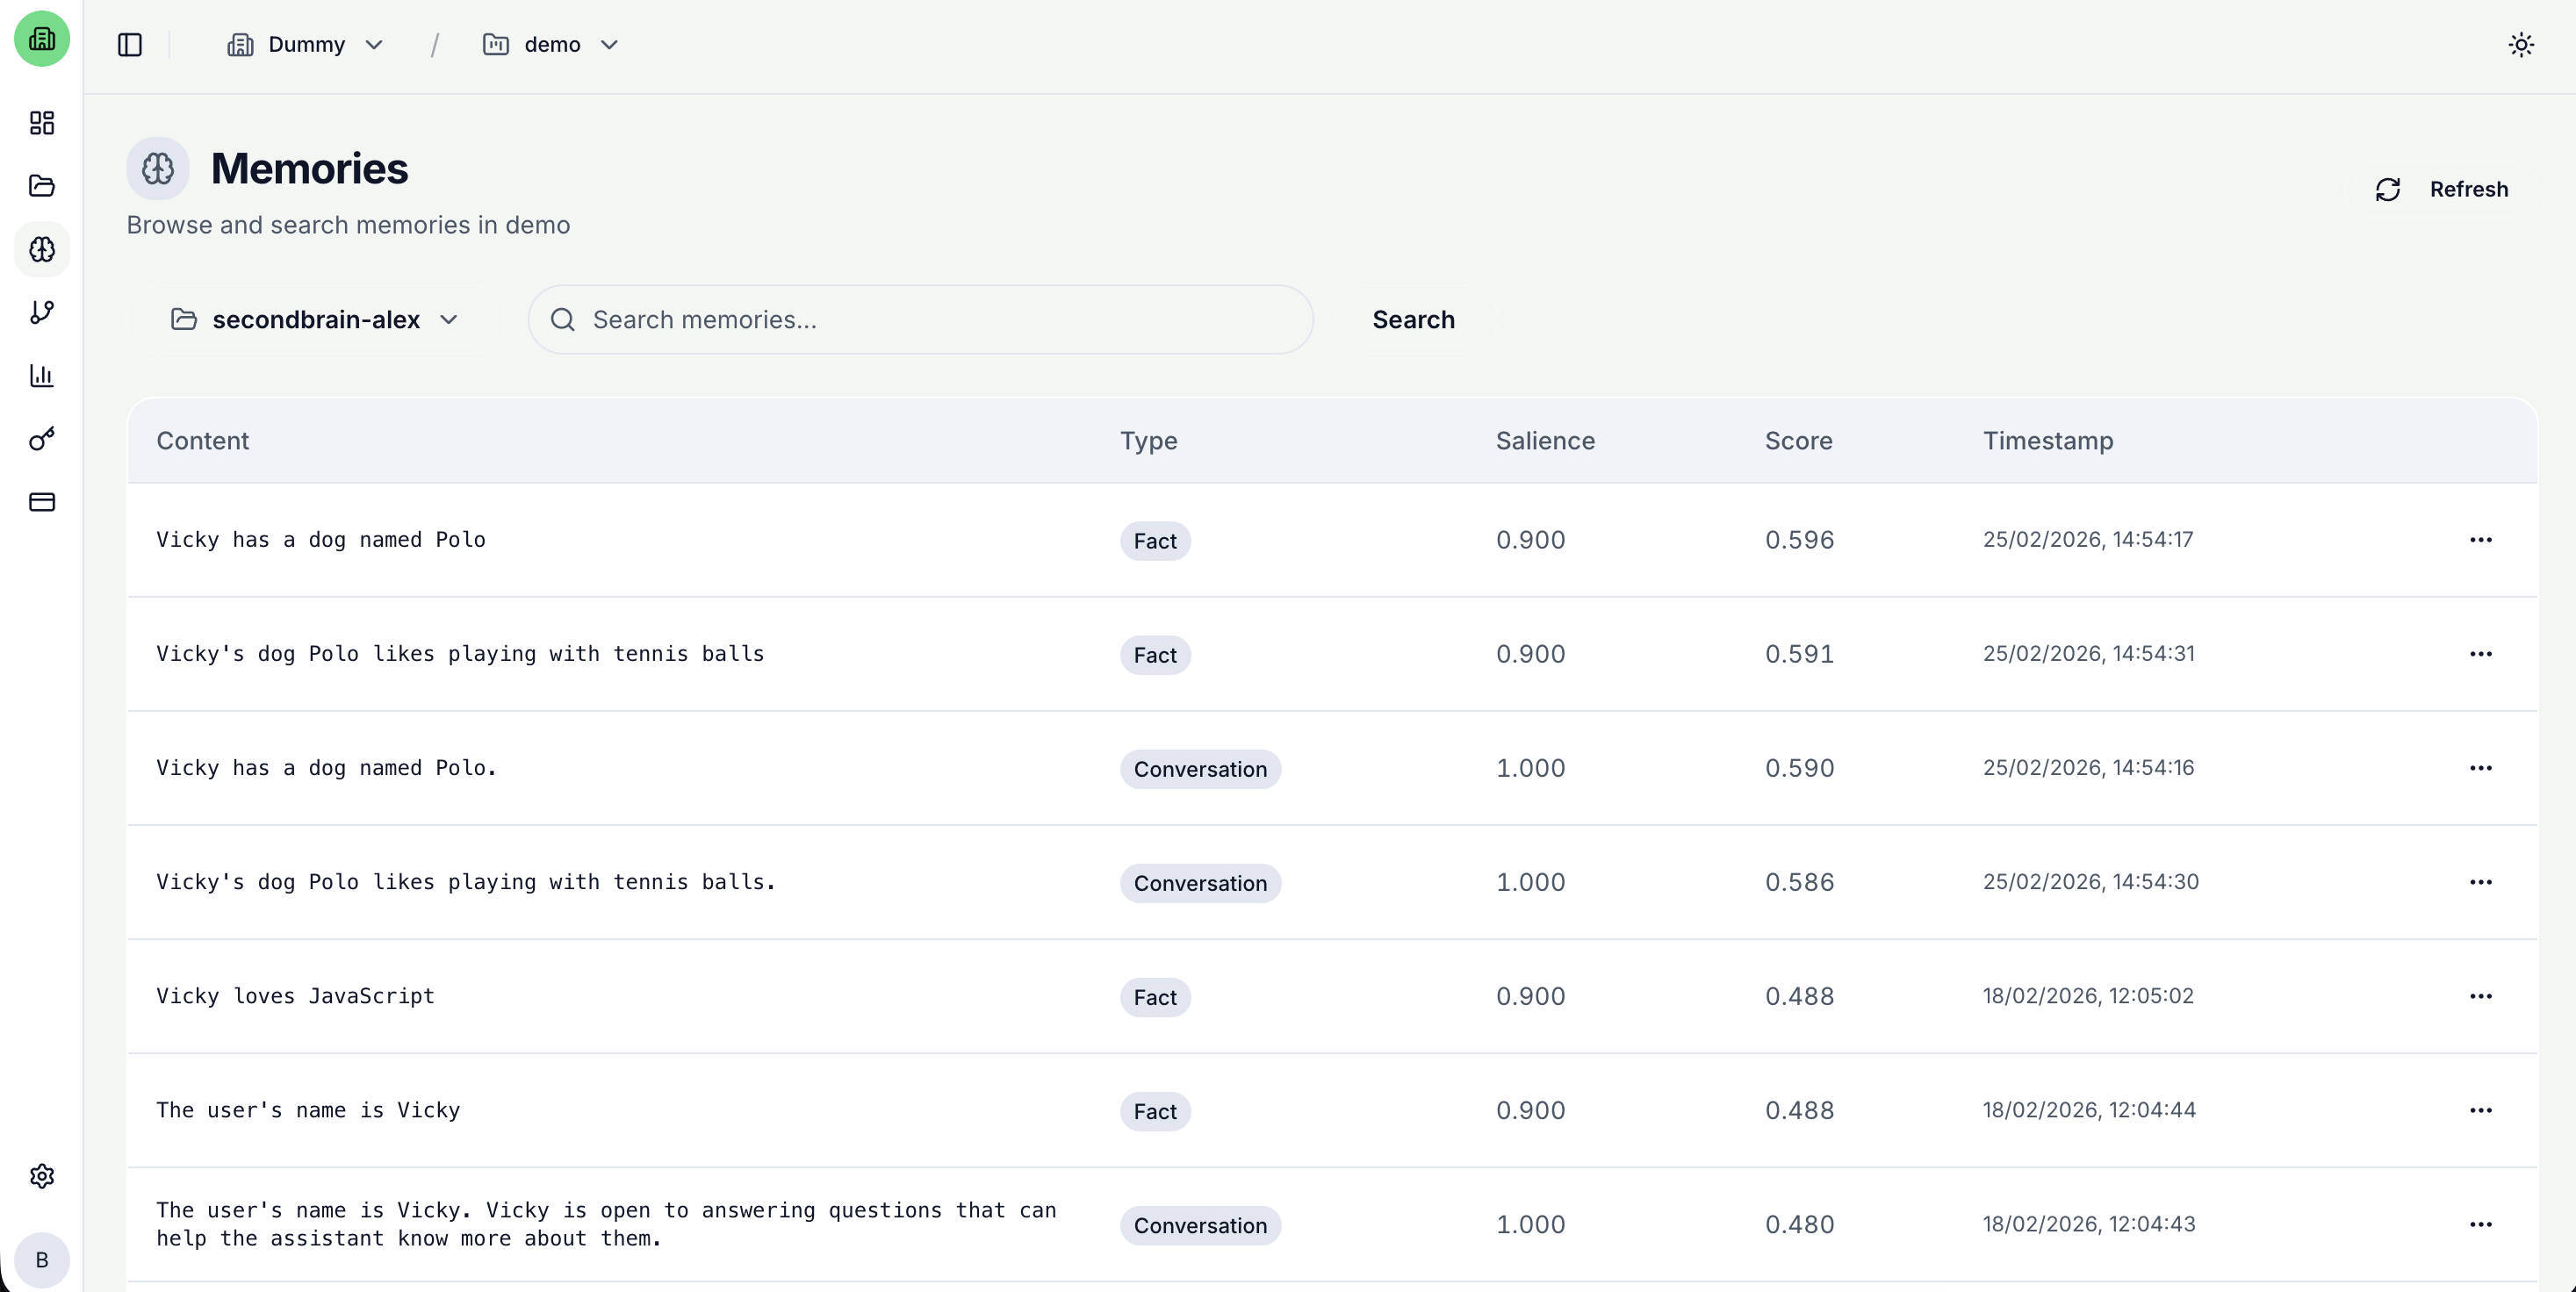Click the green workspace logo at top left
Viewport: 2576px width, 1292px height.
pos(42,40)
